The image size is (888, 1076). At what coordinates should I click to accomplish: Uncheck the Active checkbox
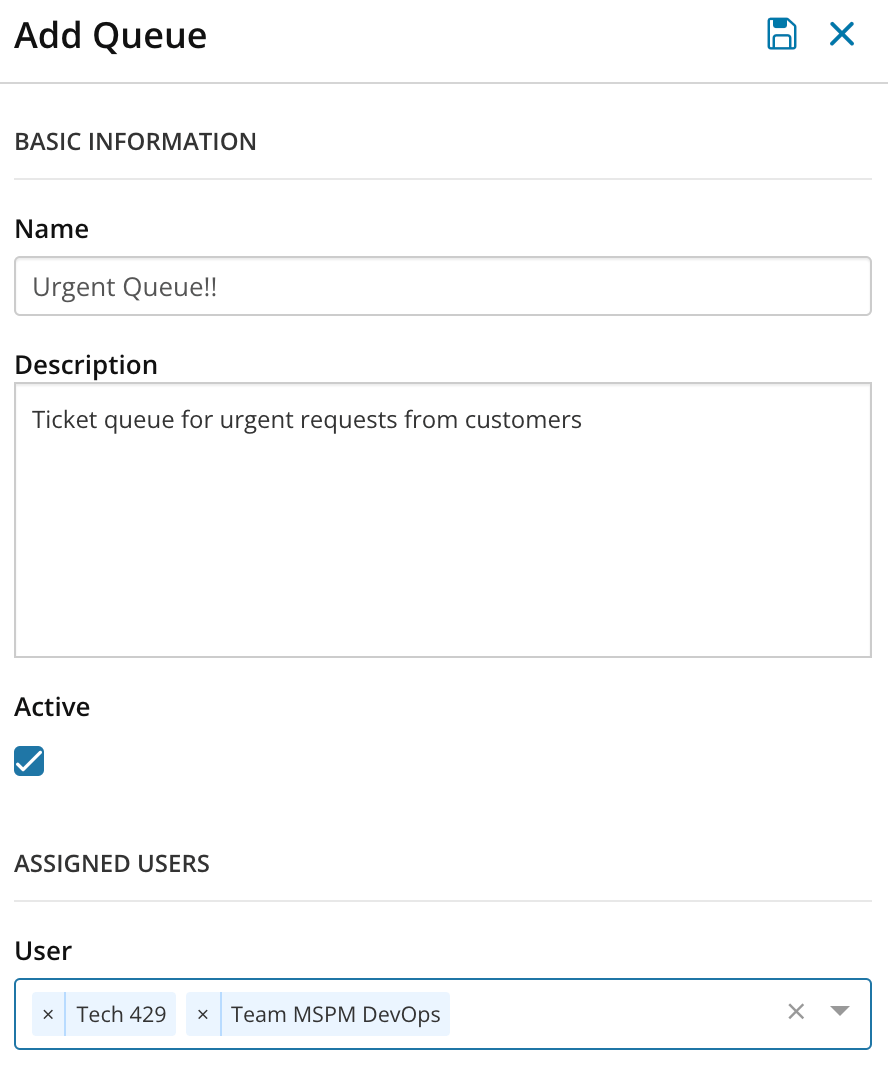point(29,762)
